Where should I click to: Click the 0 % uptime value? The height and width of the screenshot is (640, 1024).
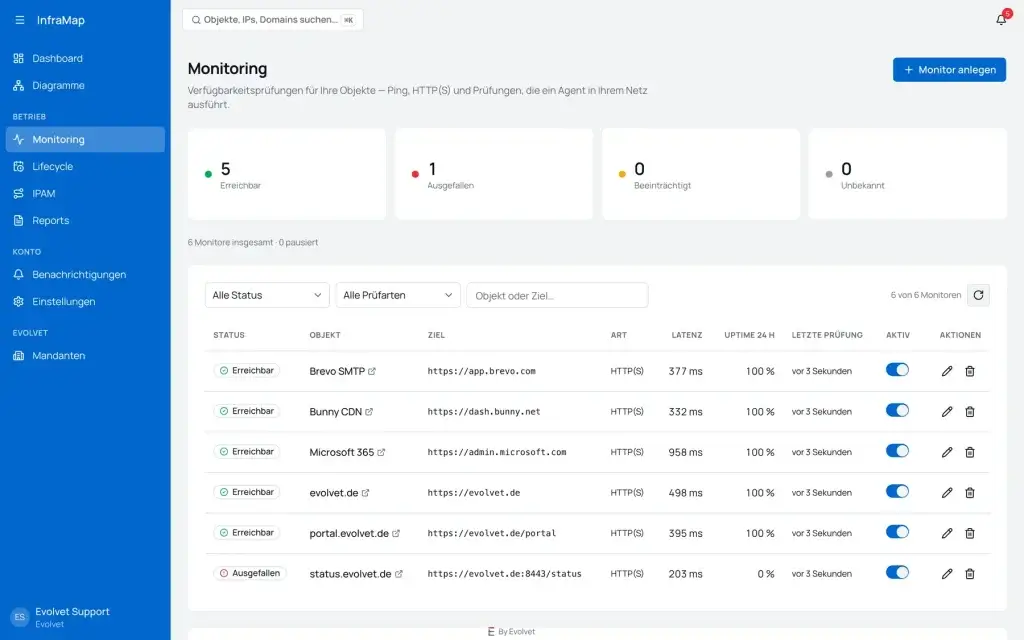click(766, 573)
